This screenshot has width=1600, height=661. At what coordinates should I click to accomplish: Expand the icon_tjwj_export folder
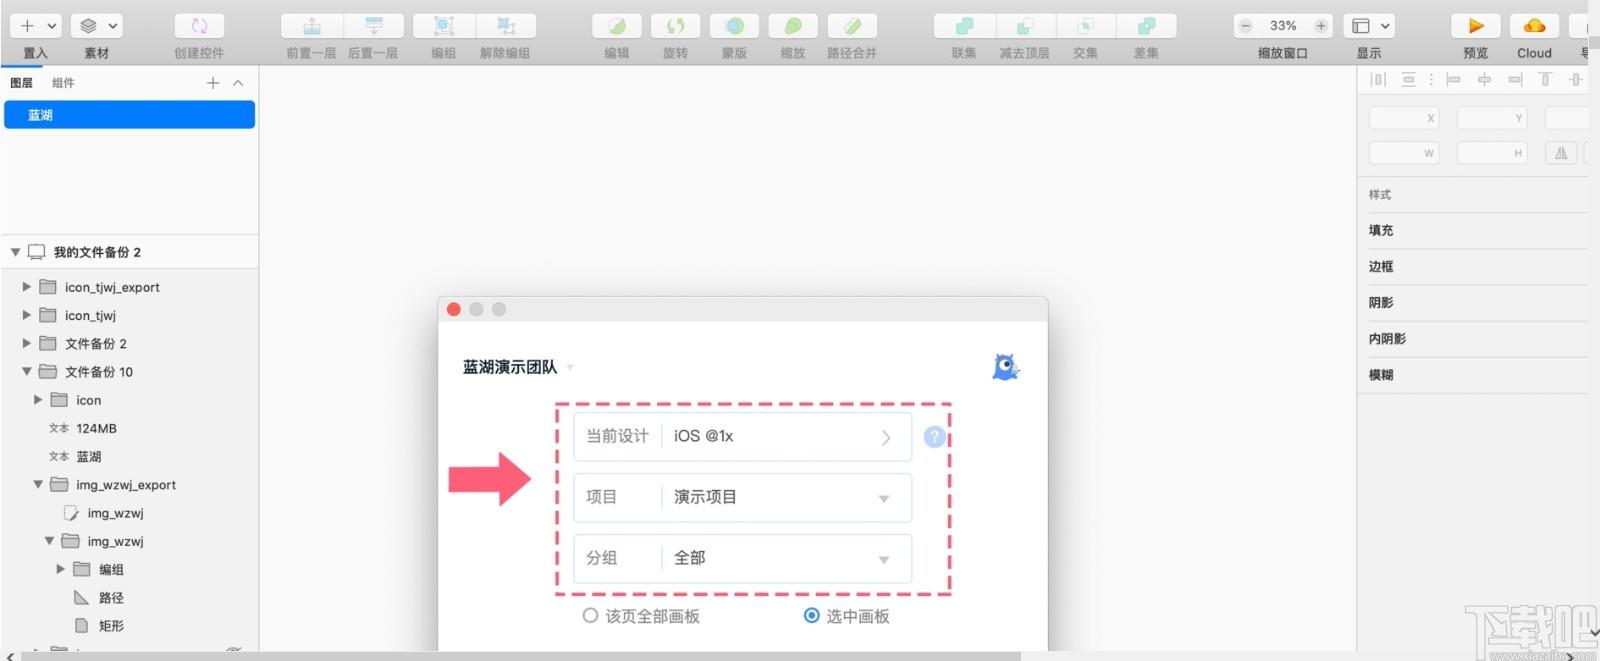(27, 287)
